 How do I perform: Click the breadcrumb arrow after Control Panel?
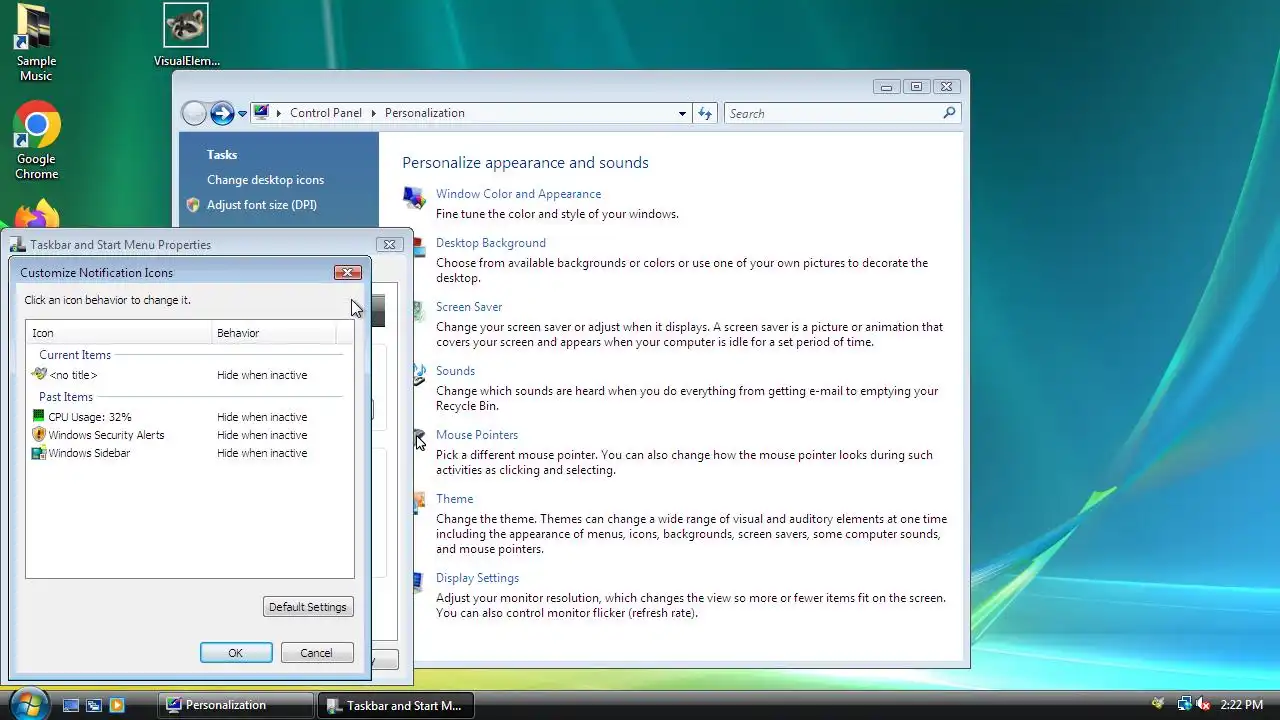click(373, 113)
